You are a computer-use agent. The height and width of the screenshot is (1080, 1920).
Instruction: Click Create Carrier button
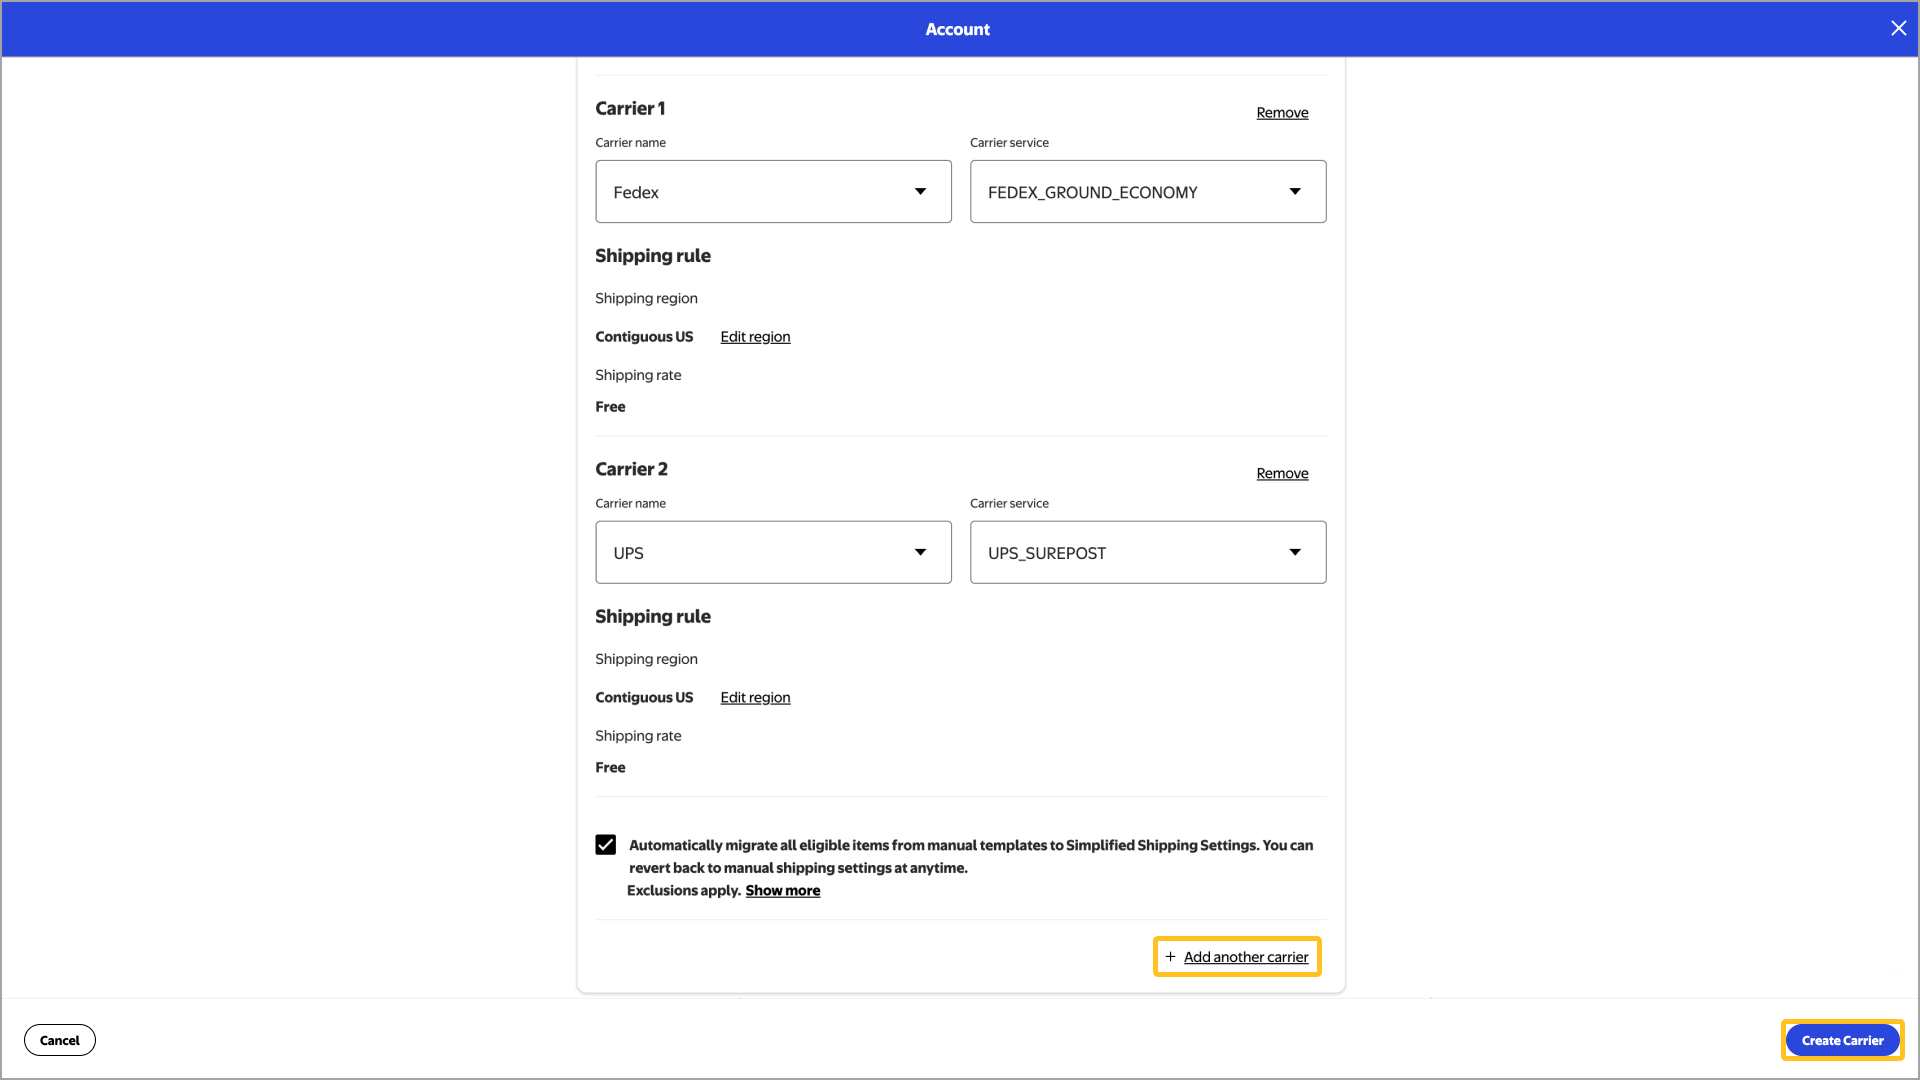(x=1842, y=1040)
